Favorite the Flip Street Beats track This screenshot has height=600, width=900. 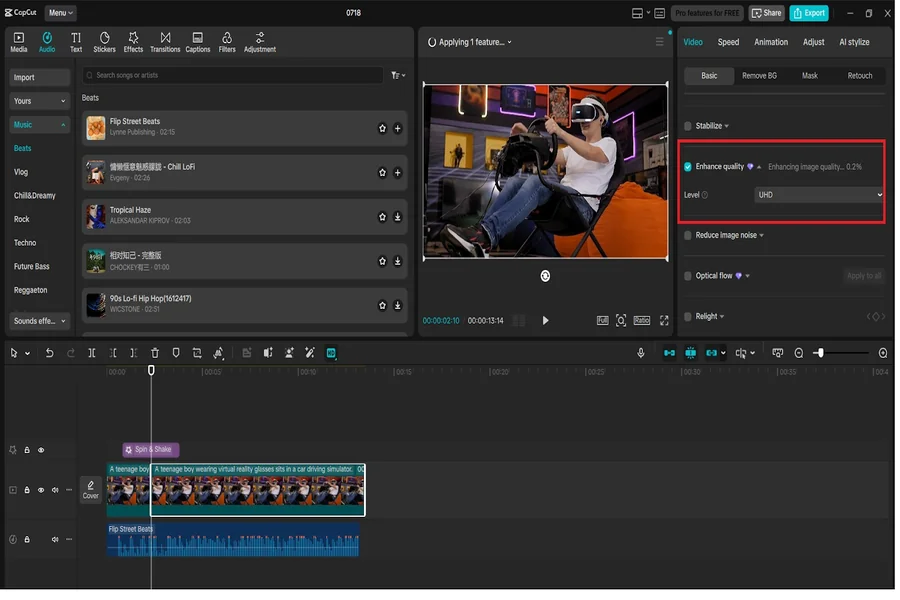point(382,129)
